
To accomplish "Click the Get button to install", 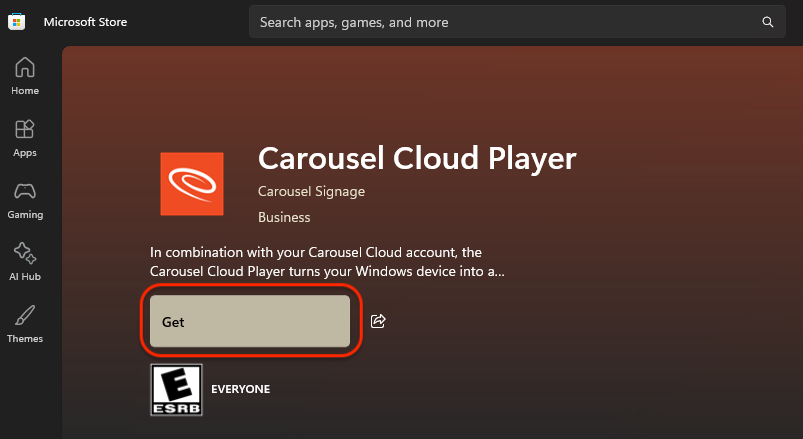I will tap(250, 321).
